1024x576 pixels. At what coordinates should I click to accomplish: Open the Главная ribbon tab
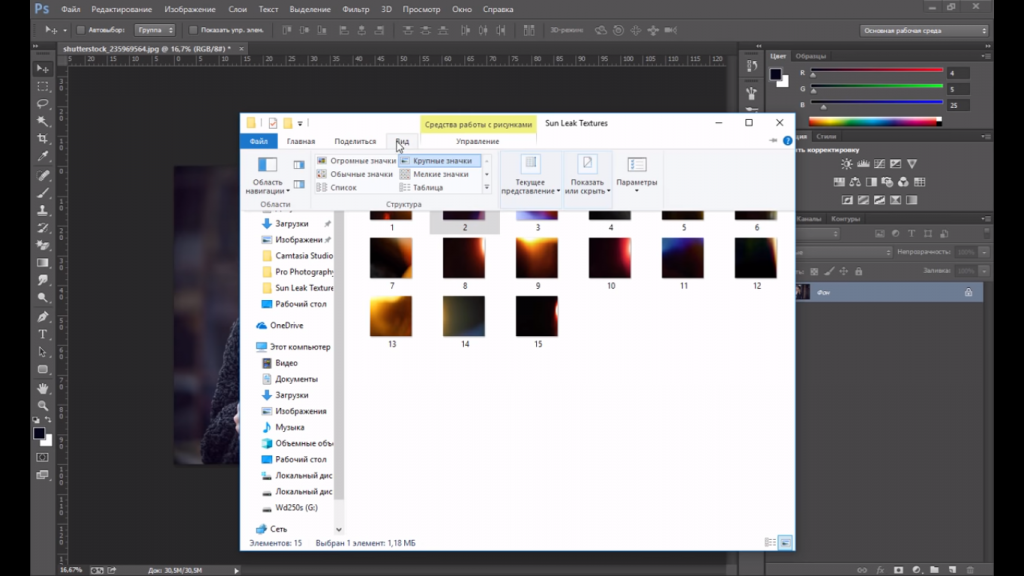pyautogui.click(x=300, y=141)
